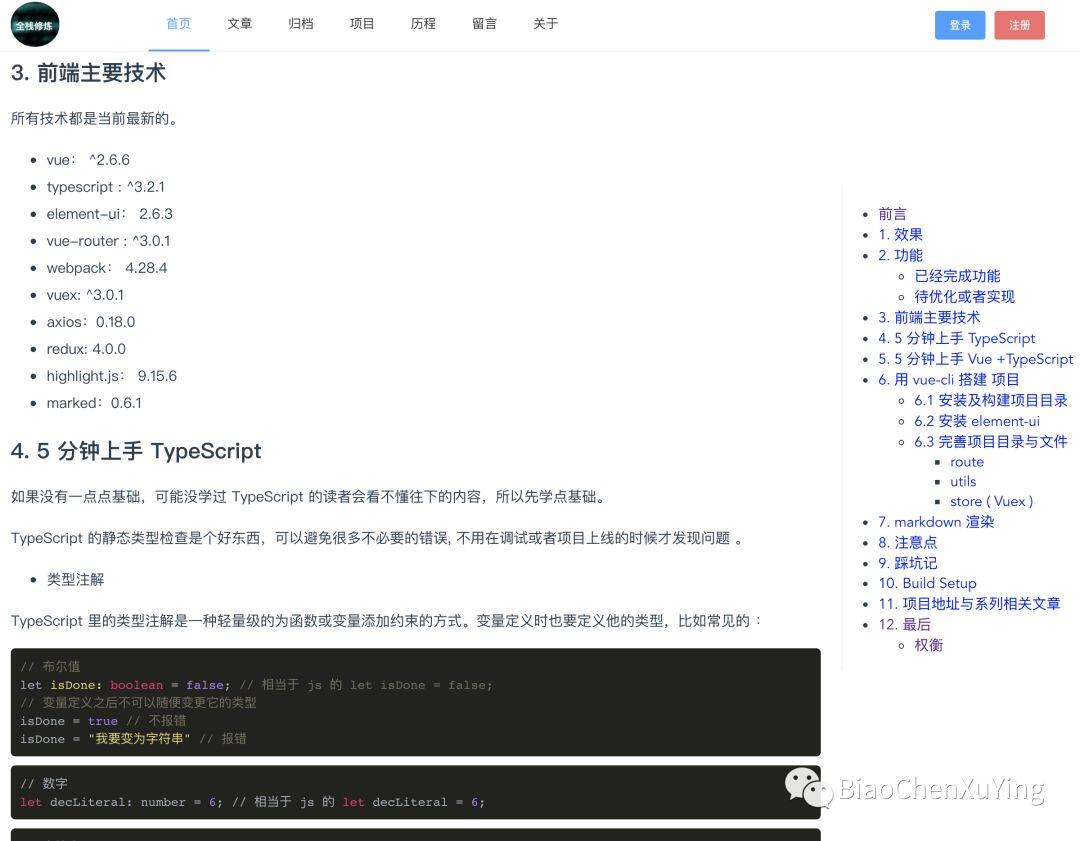Open '8. 注意点' contents link
The image size is (1080, 841).
point(907,543)
